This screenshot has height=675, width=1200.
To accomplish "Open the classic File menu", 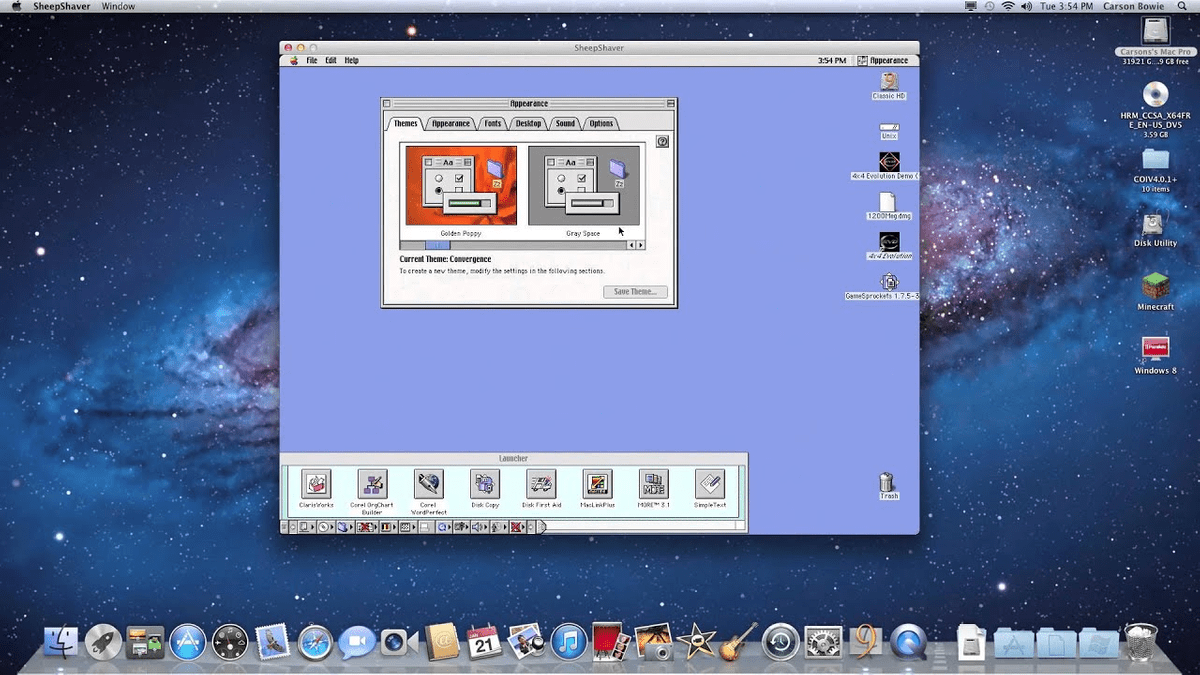I will coord(312,61).
